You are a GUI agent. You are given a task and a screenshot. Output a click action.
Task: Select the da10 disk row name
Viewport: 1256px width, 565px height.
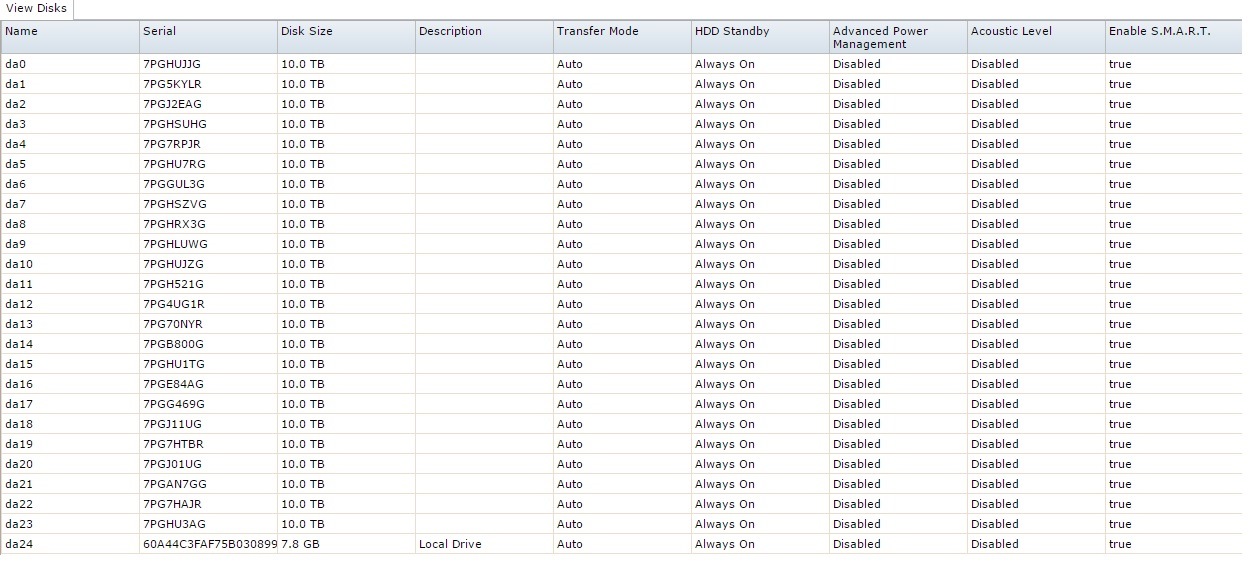point(20,264)
